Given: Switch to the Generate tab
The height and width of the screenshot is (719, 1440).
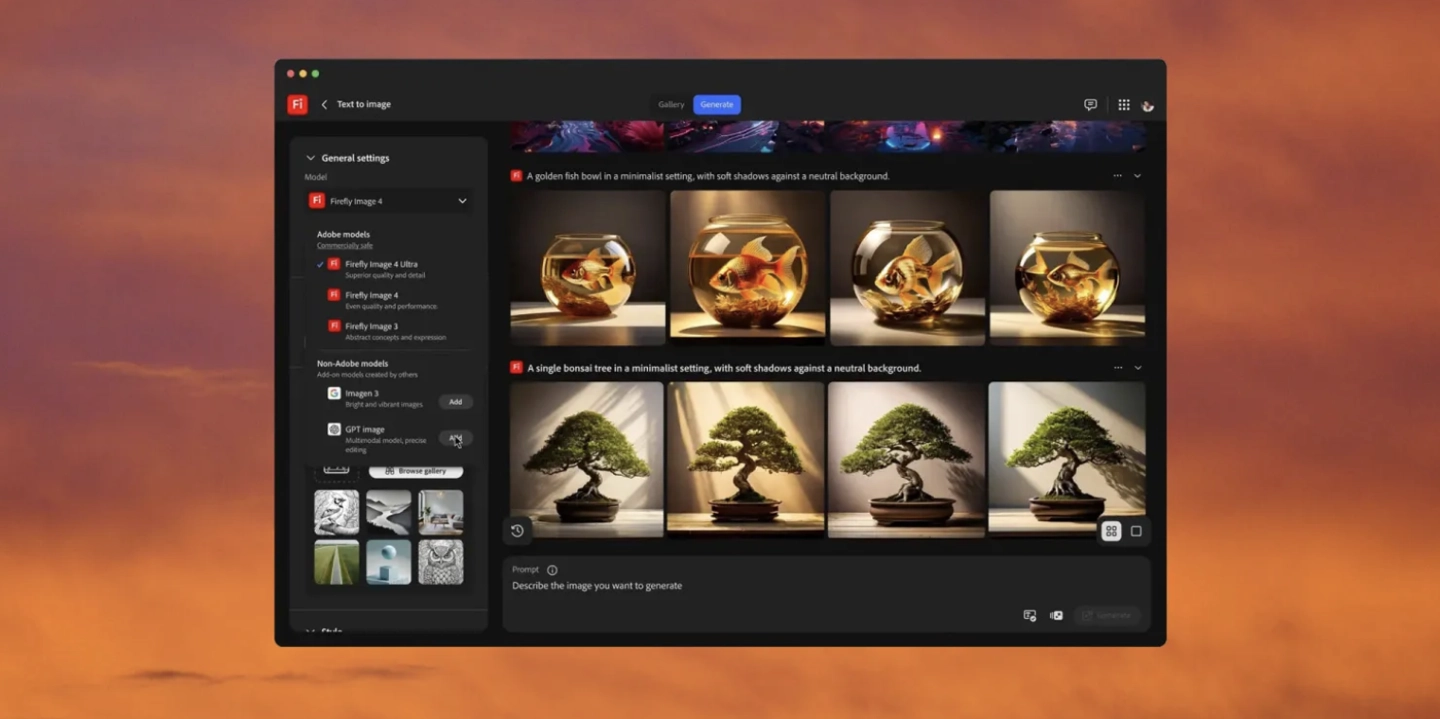Looking at the screenshot, I should click(717, 104).
